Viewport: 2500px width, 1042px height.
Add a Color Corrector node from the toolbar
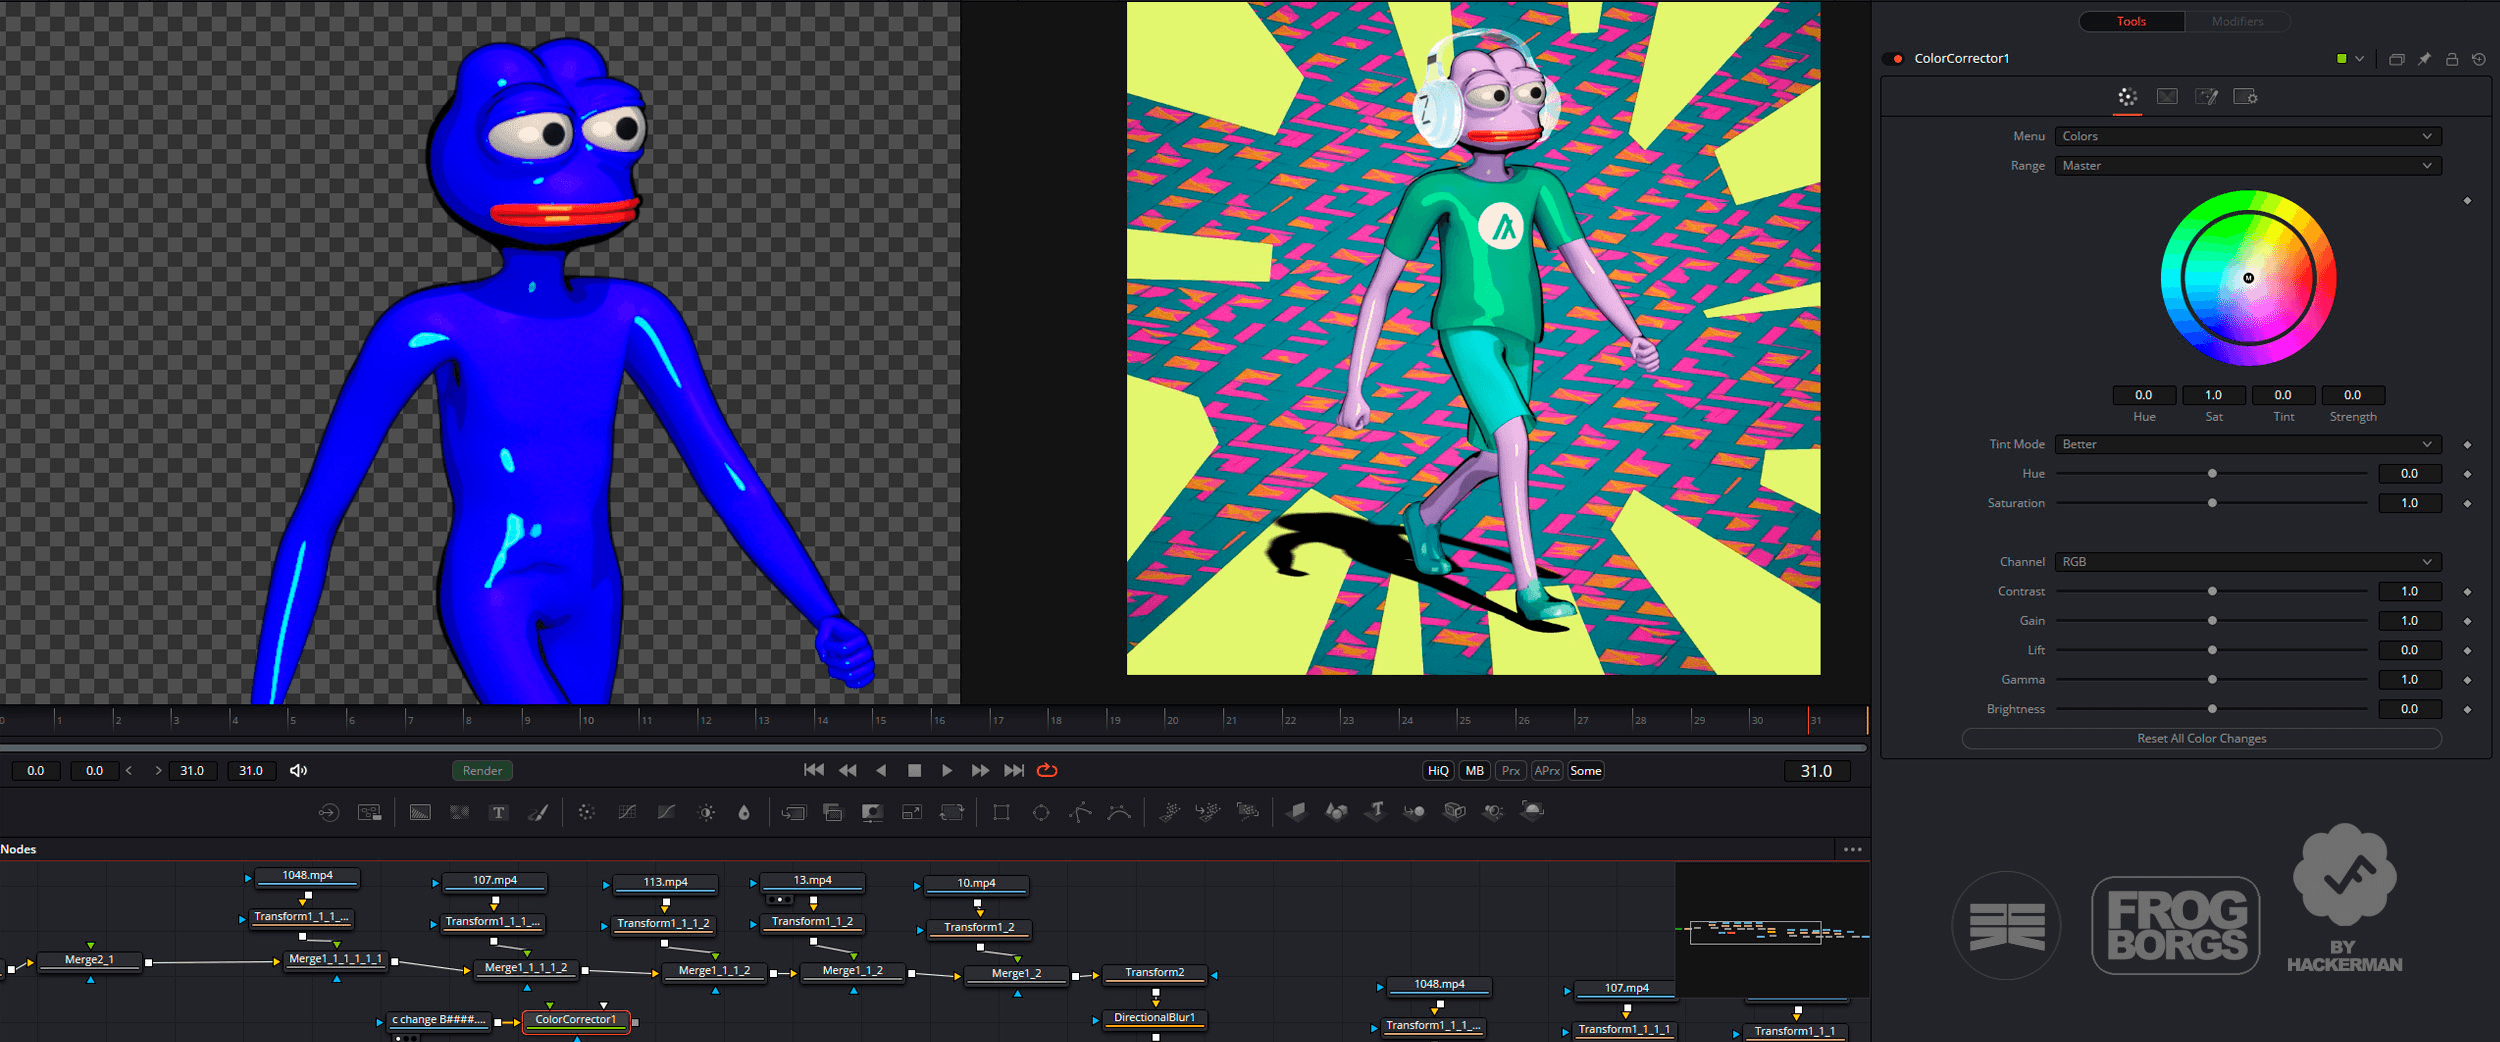point(587,812)
